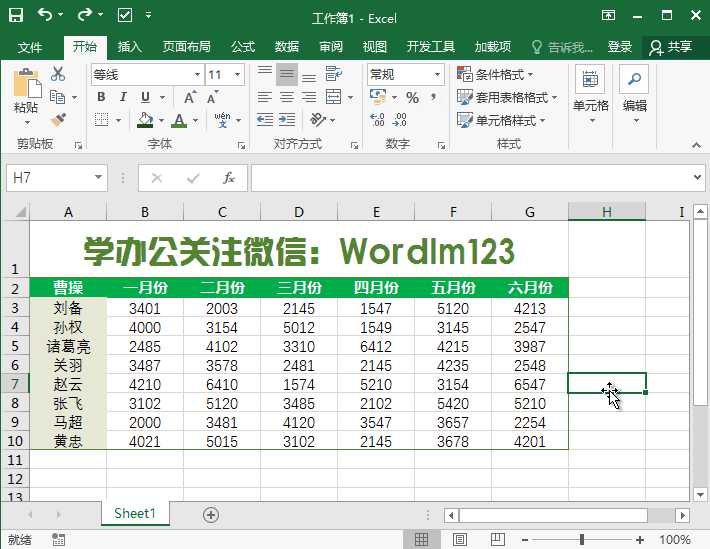The height and width of the screenshot is (549, 710).
Task: Toggle Italic formatting
Action: (123, 97)
